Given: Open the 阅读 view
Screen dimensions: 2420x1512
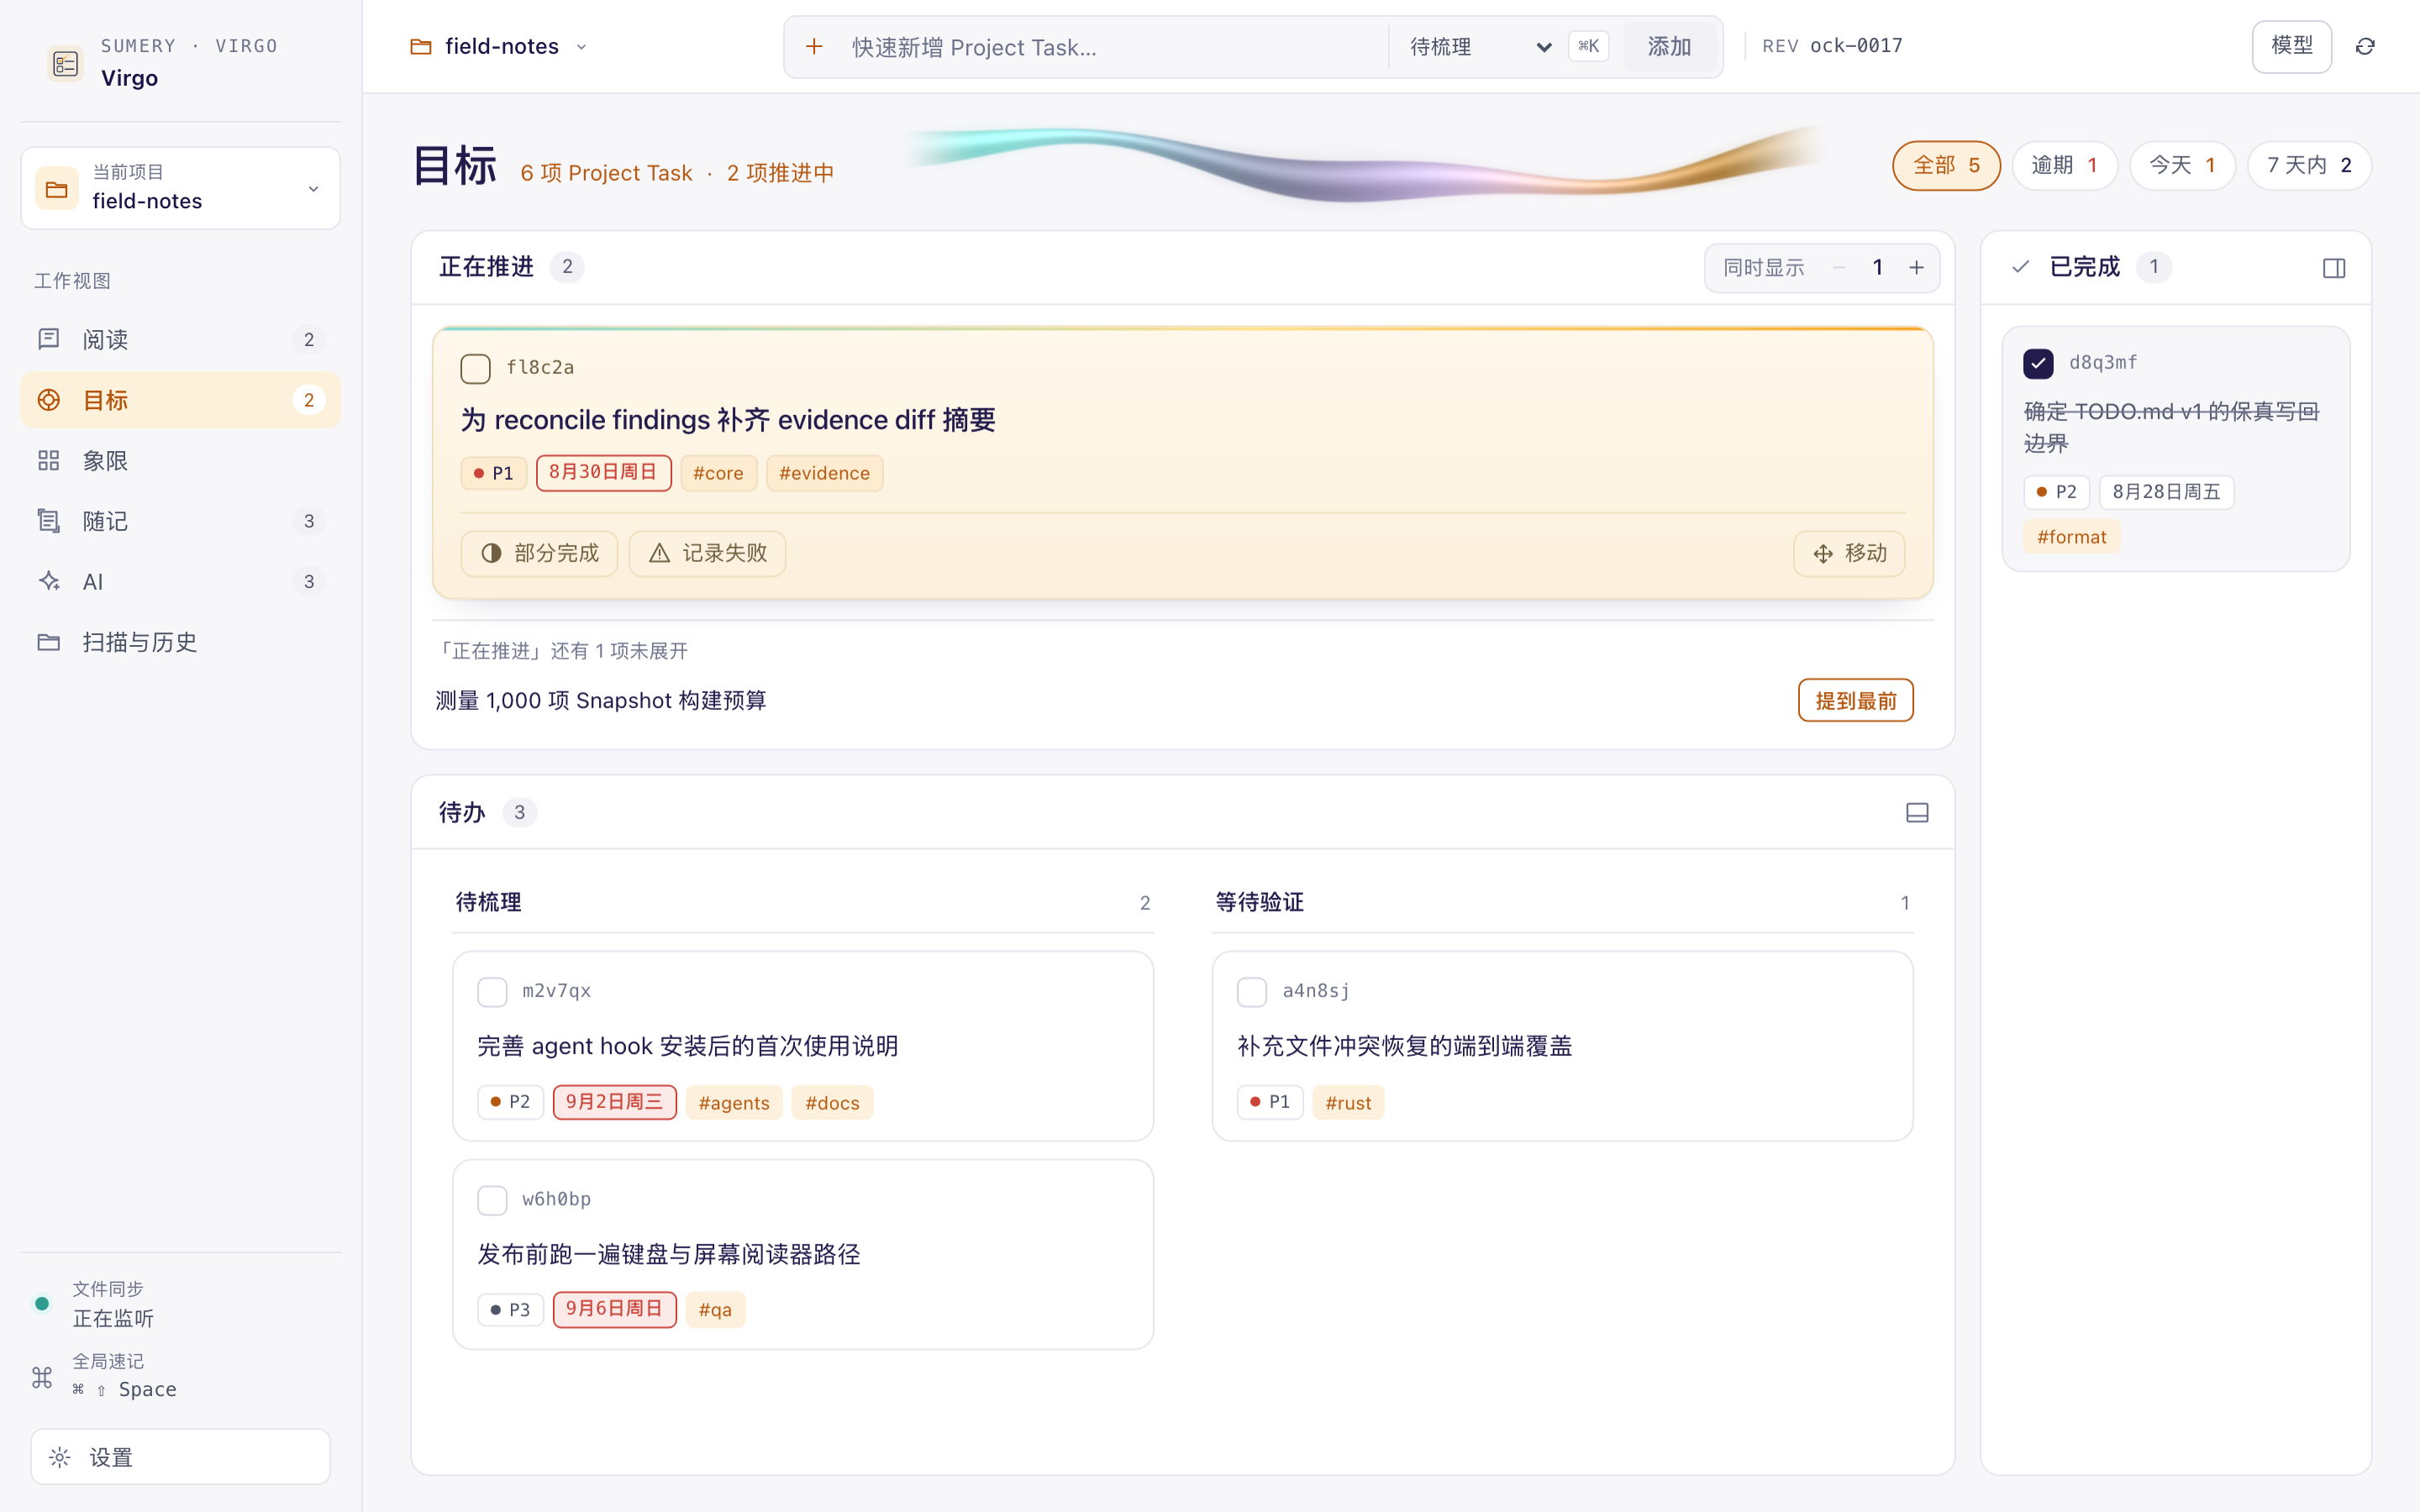Looking at the screenshot, I should pos(181,340).
